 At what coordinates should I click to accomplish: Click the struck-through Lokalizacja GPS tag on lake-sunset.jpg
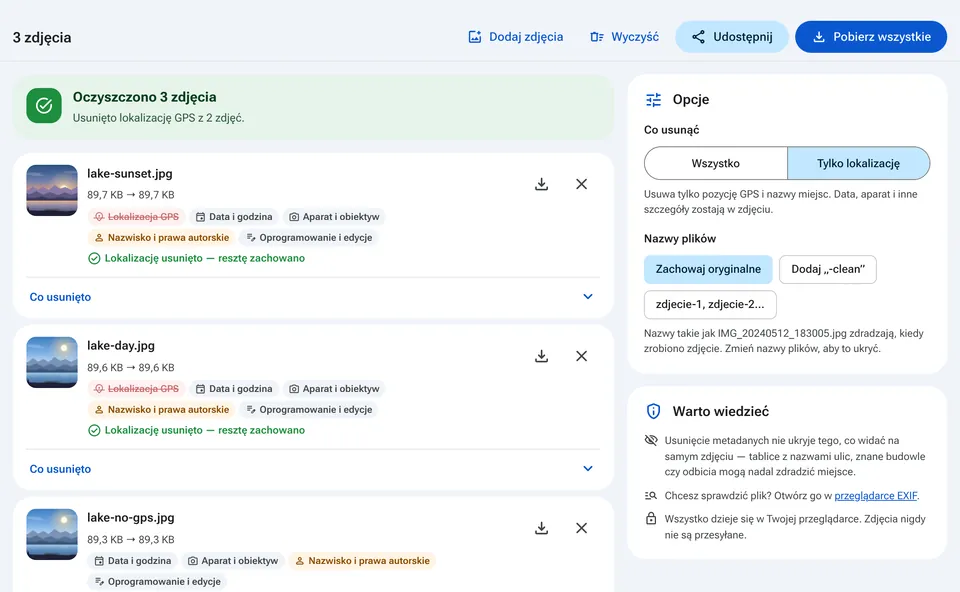[137, 217]
